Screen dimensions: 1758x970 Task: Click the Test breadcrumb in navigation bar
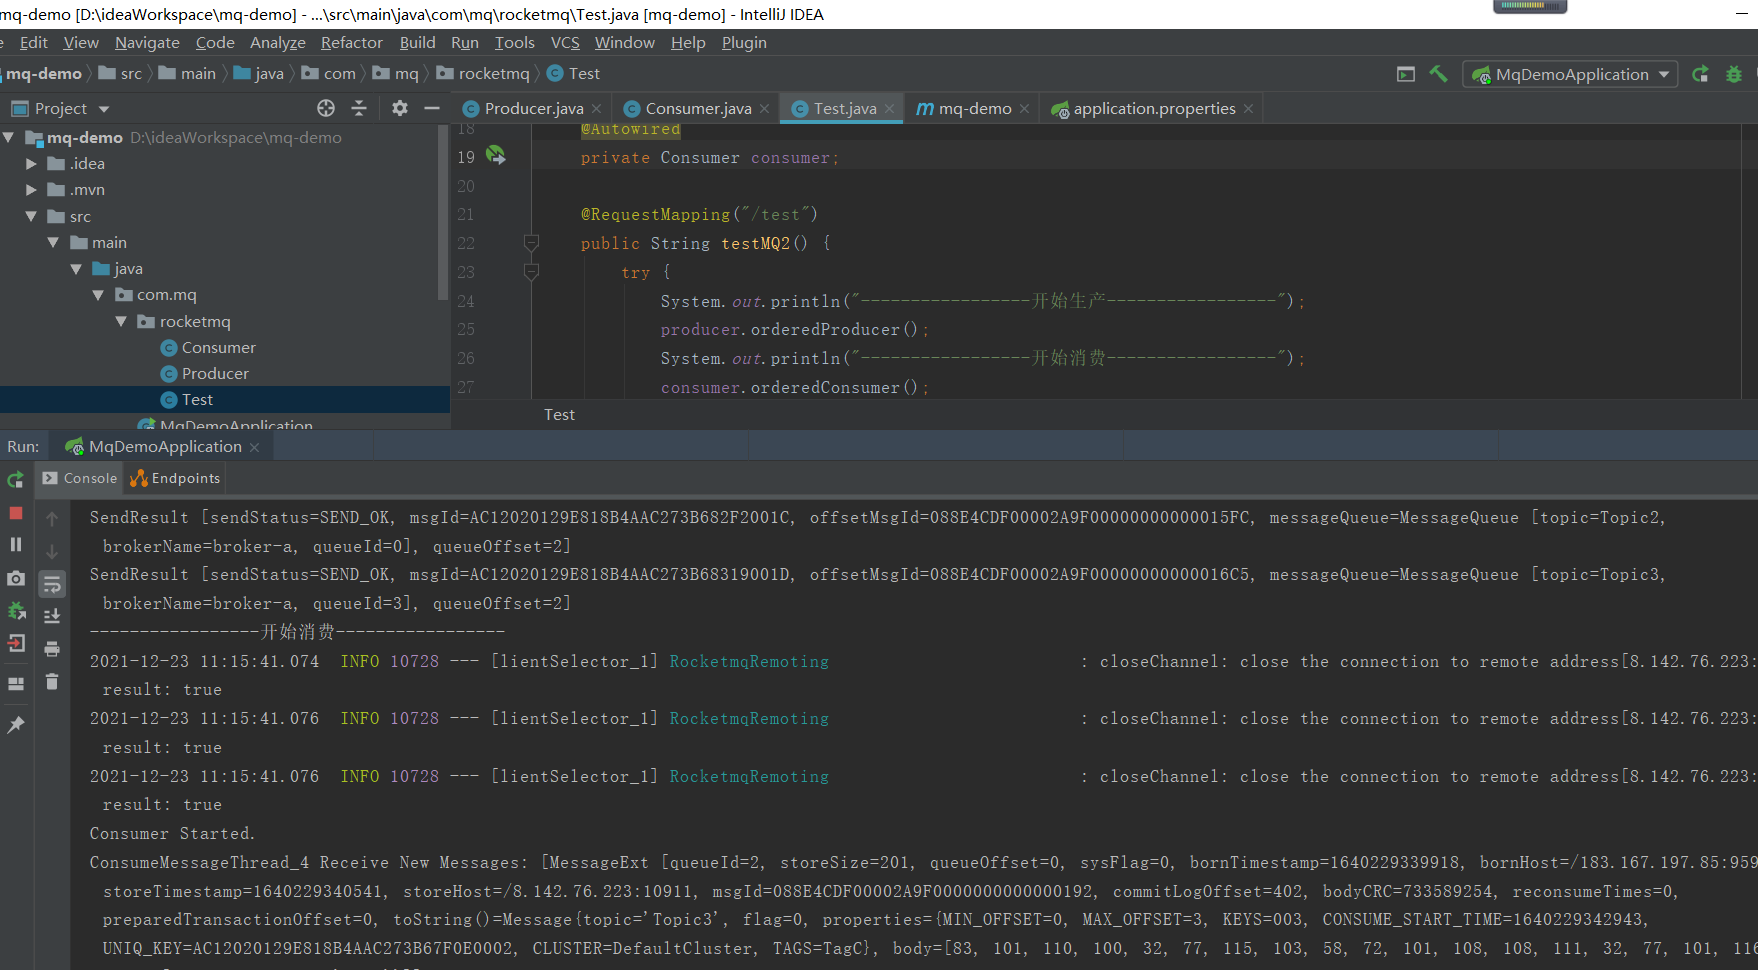(x=574, y=73)
